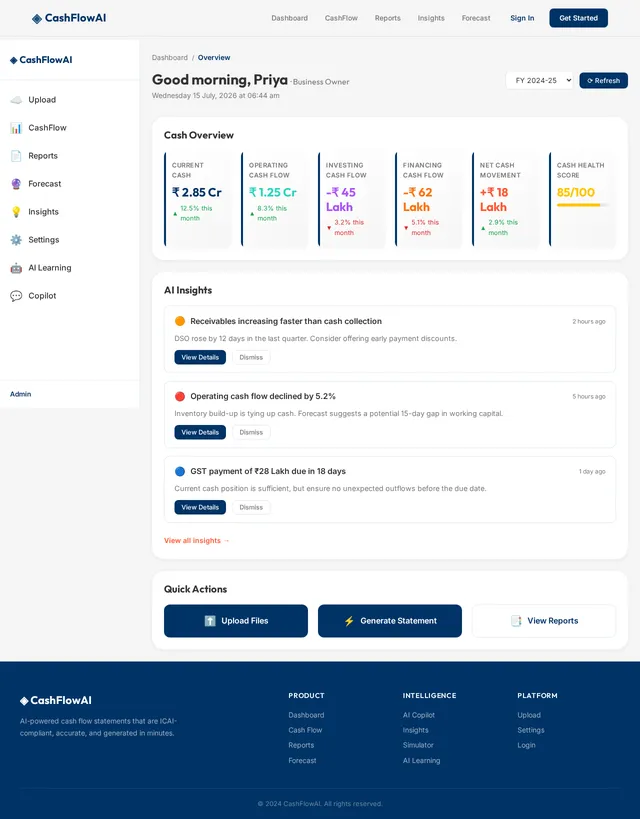The width and height of the screenshot is (640, 819).
Task: Open footer Forecast link
Action: [x=302, y=760]
